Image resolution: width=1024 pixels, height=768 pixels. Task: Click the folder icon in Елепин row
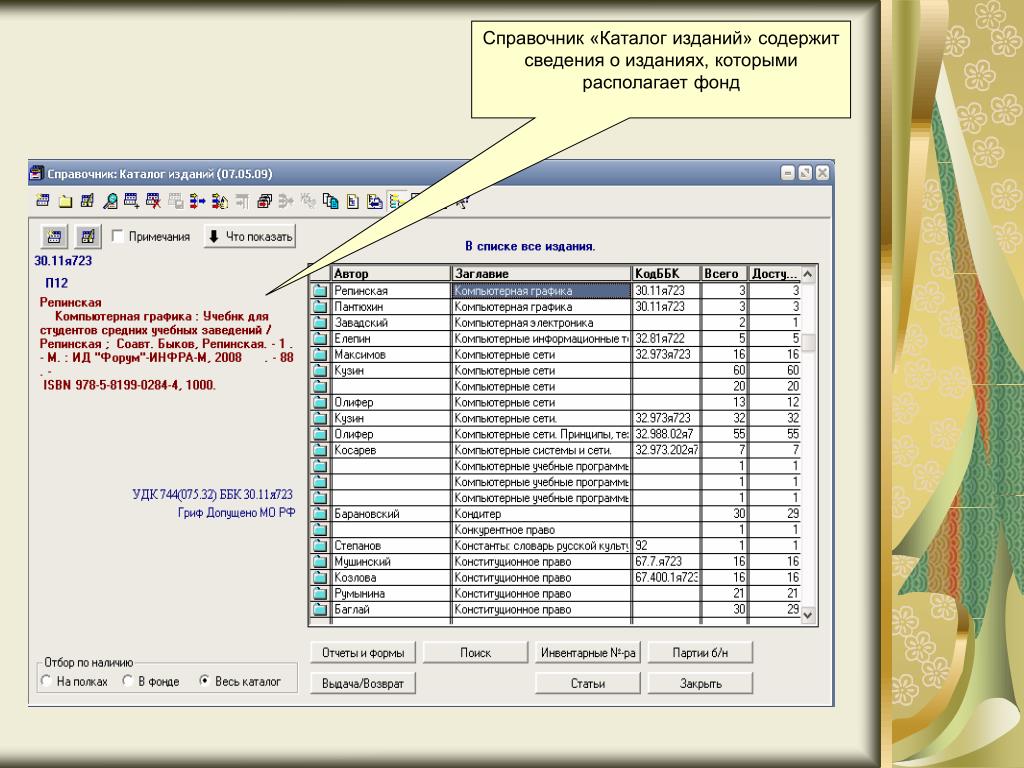pos(319,338)
